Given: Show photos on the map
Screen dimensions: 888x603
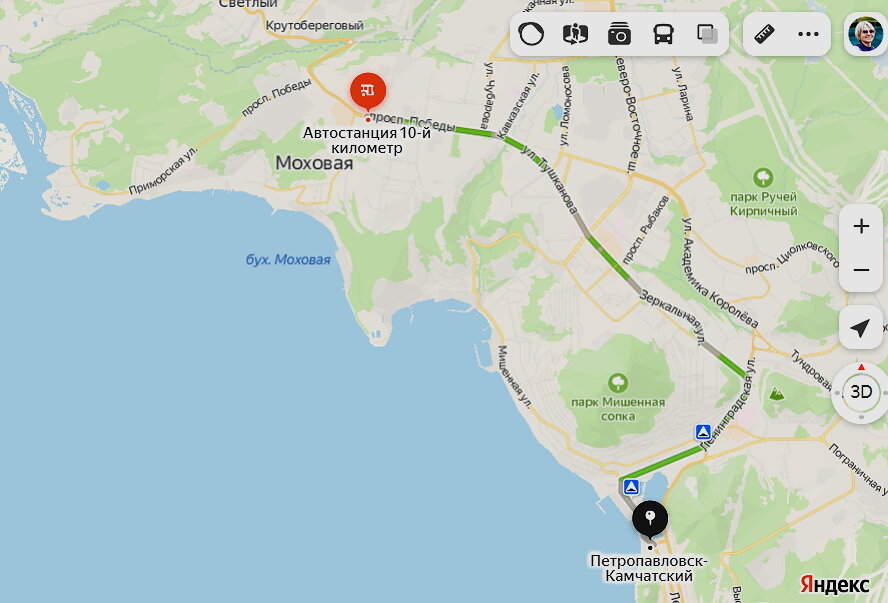Looking at the screenshot, I should click(x=619, y=34).
